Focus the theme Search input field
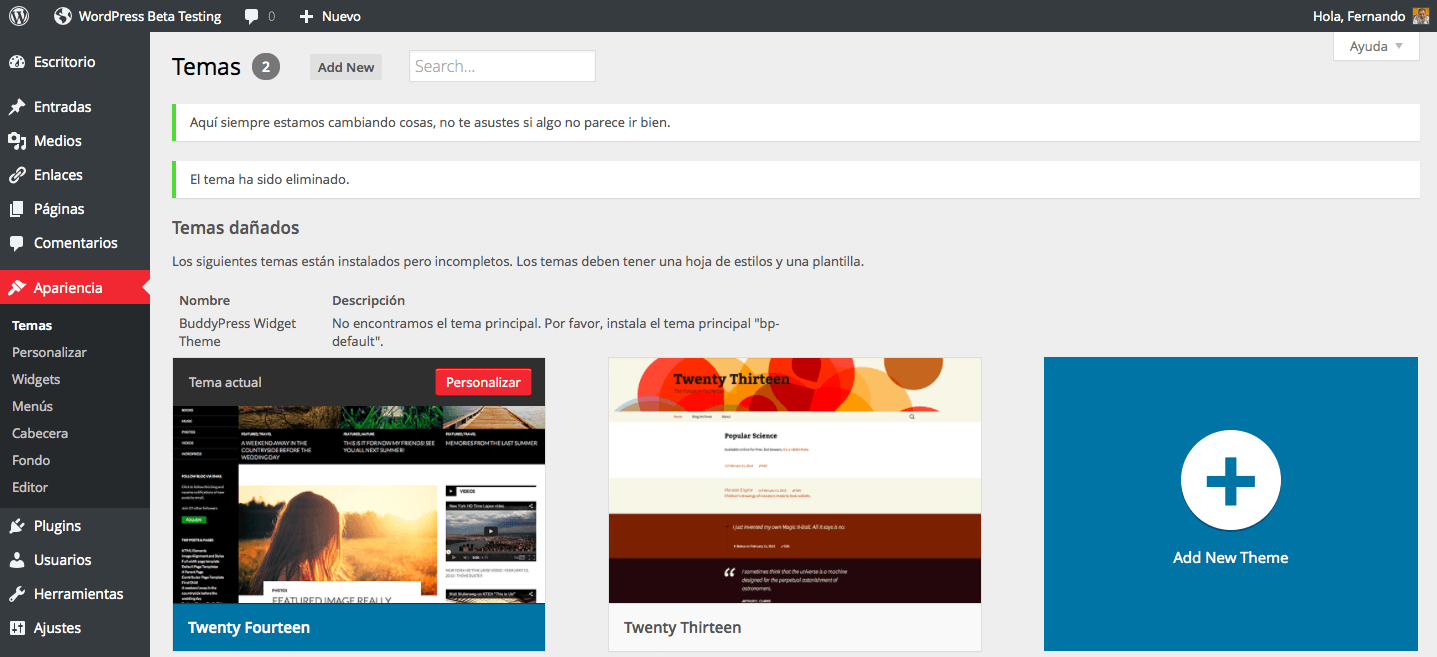Image resolution: width=1437 pixels, height=657 pixels. (x=502, y=66)
